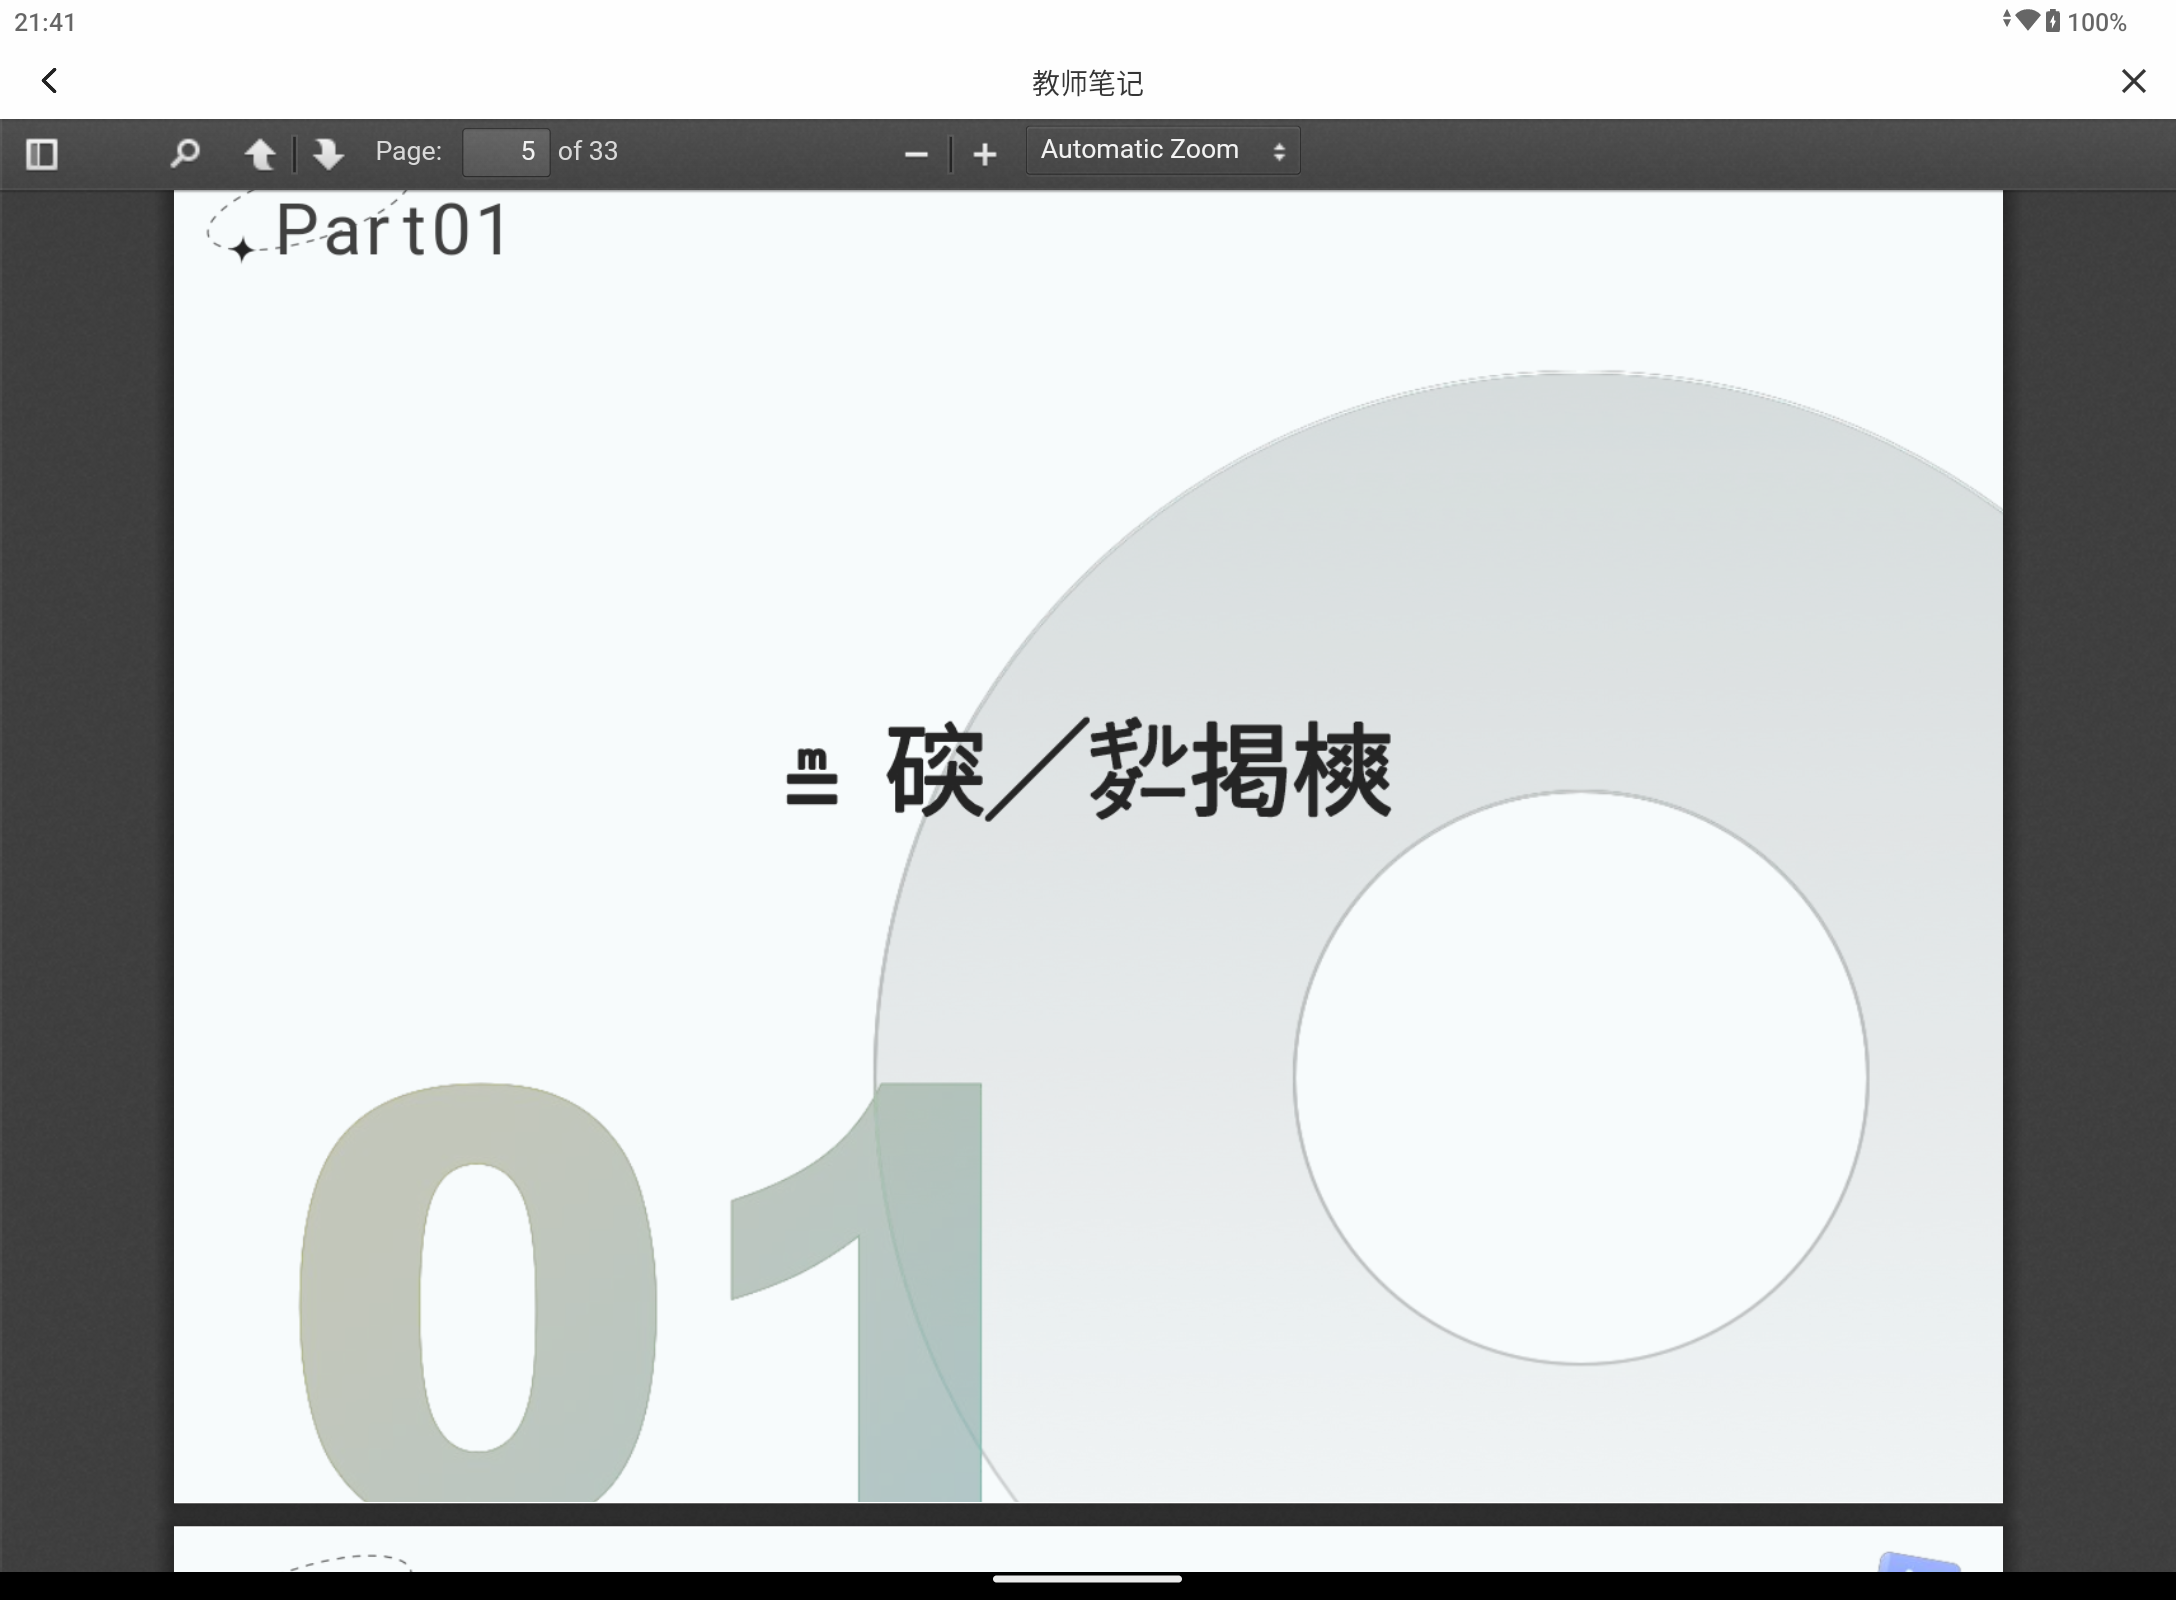Viewport: 2176px width, 1600px height.
Task: Go to the next page arrow
Action: click(x=328, y=153)
